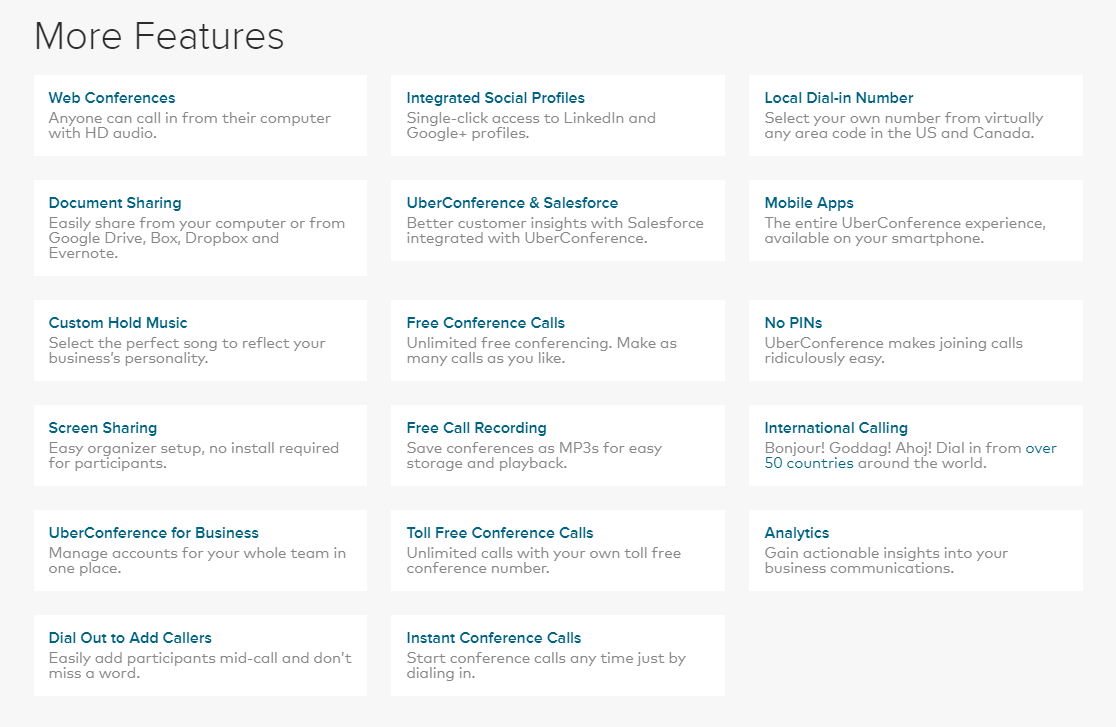Click 'Easily share from your computer' description
The width and height of the screenshot is (1116, 727).
(196, 238)
